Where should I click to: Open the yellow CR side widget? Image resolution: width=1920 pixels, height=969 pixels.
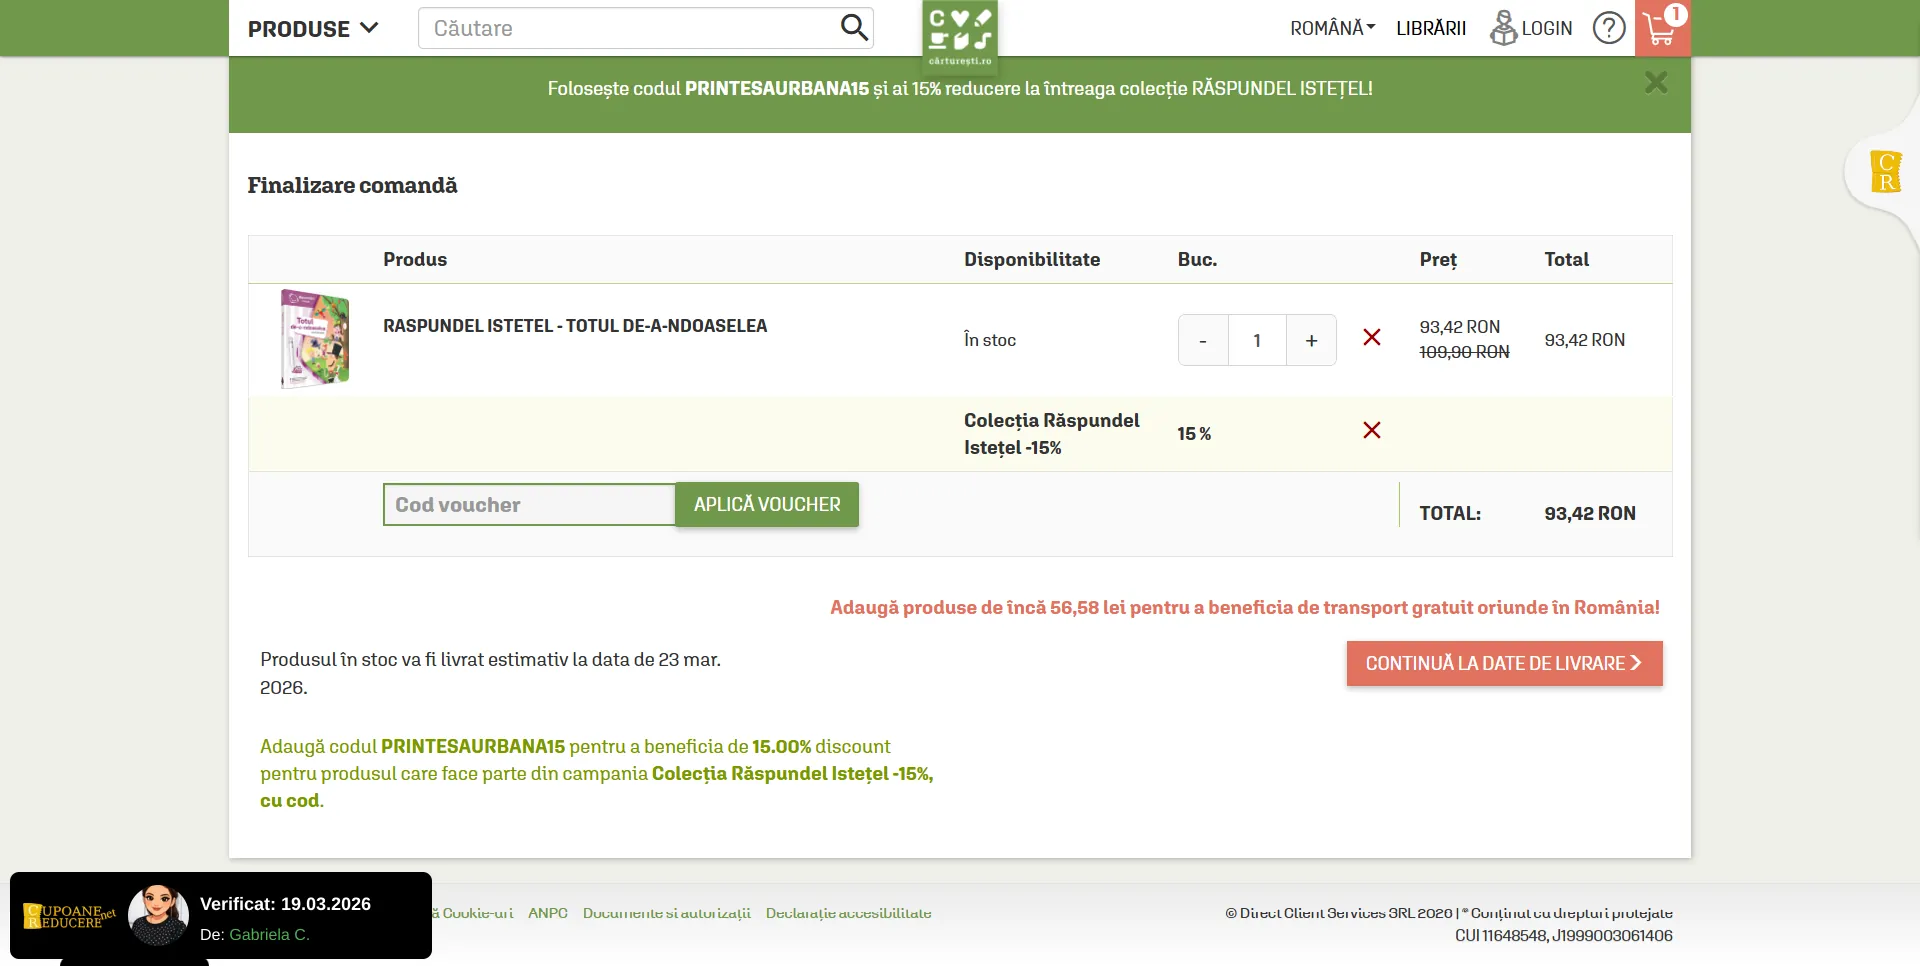(x=1885, y=172)
